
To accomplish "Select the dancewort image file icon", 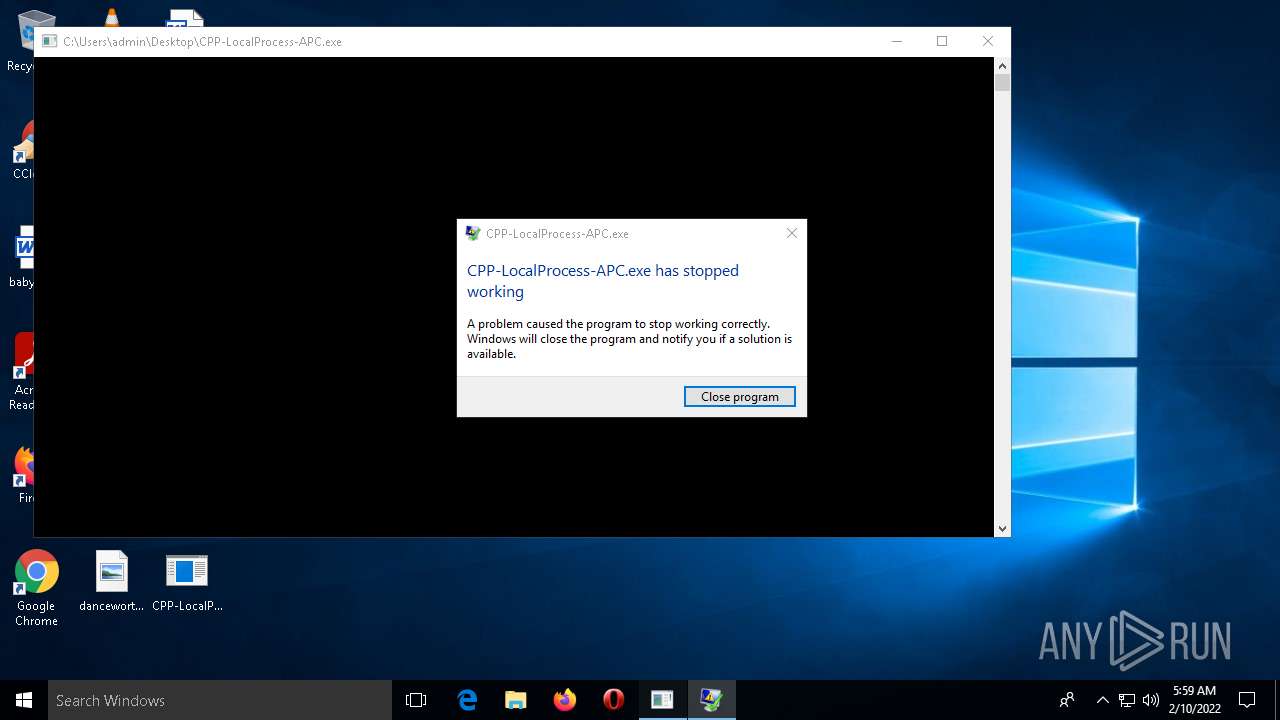I will (x=111, y=581).
